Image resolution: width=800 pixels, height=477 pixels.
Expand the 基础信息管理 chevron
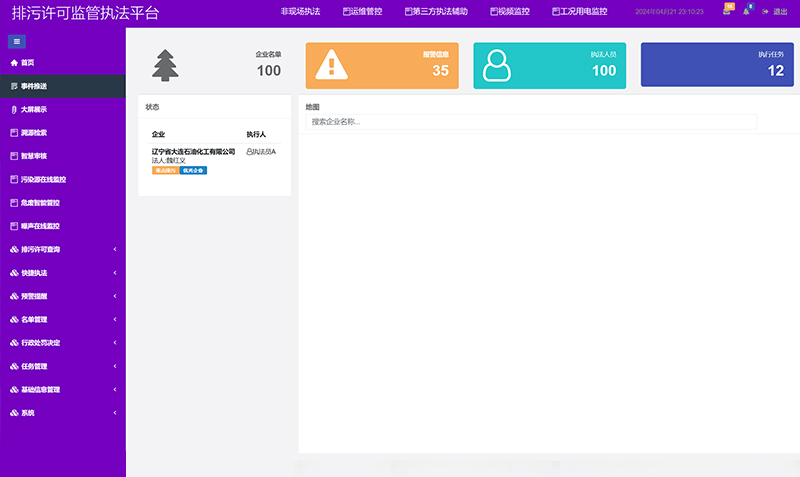115,390
